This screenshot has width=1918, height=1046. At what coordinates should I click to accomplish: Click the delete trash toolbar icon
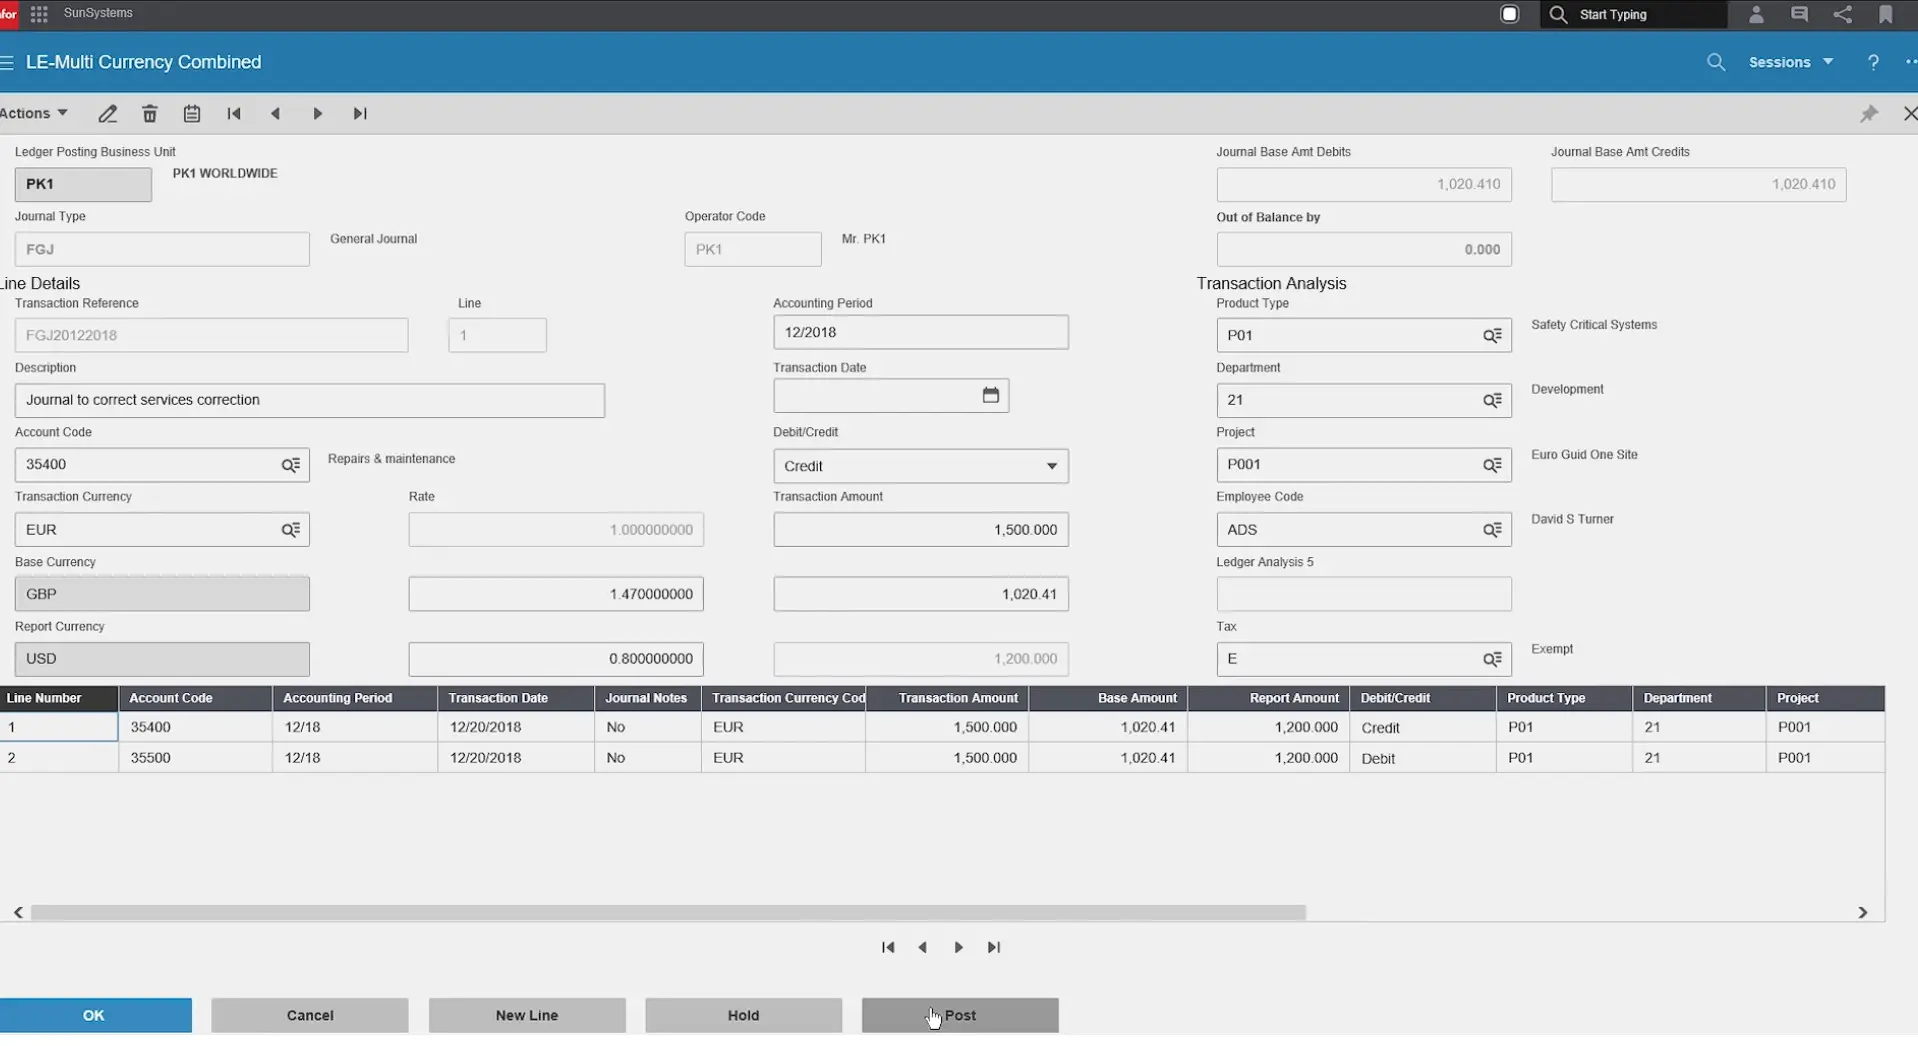150,114
